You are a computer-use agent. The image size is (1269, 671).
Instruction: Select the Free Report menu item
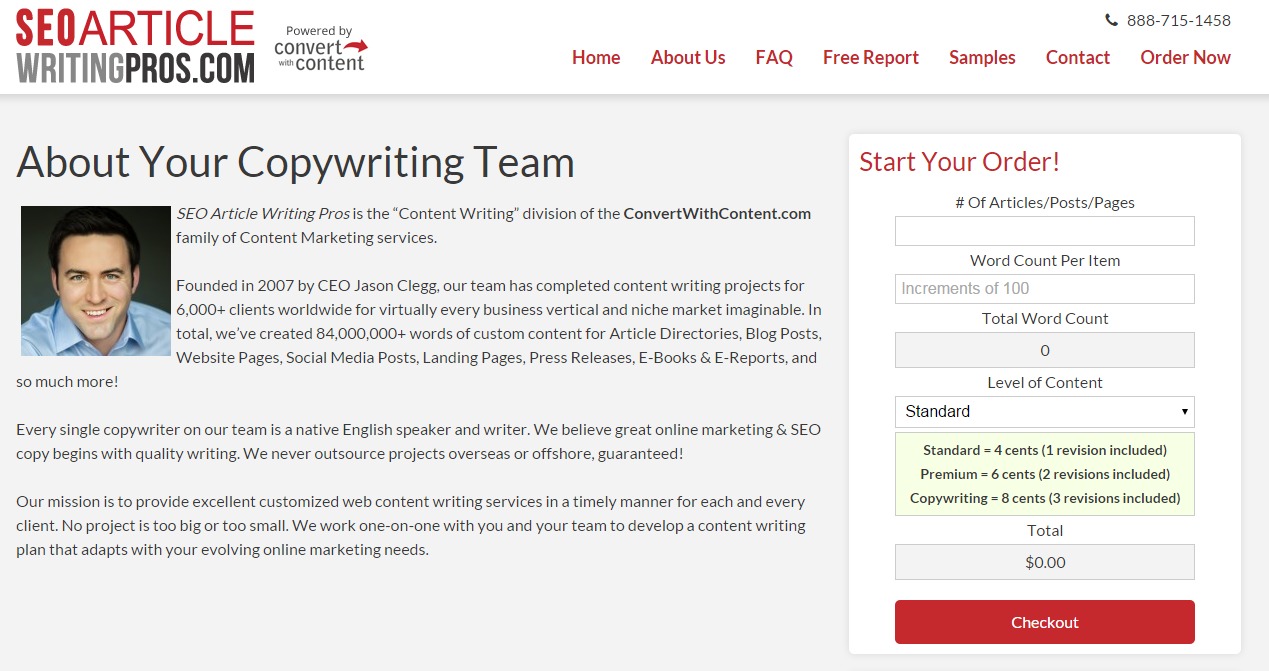pos(871,58)
